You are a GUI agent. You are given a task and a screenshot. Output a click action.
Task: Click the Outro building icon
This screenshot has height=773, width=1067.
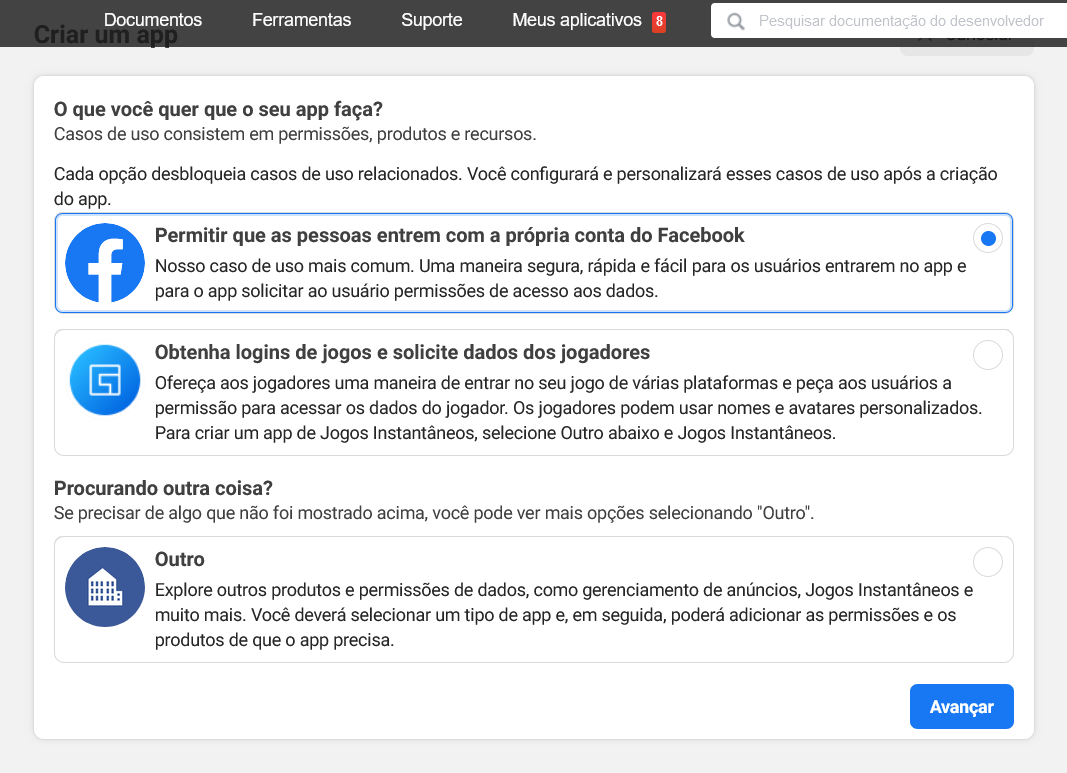tap(105, 587)
